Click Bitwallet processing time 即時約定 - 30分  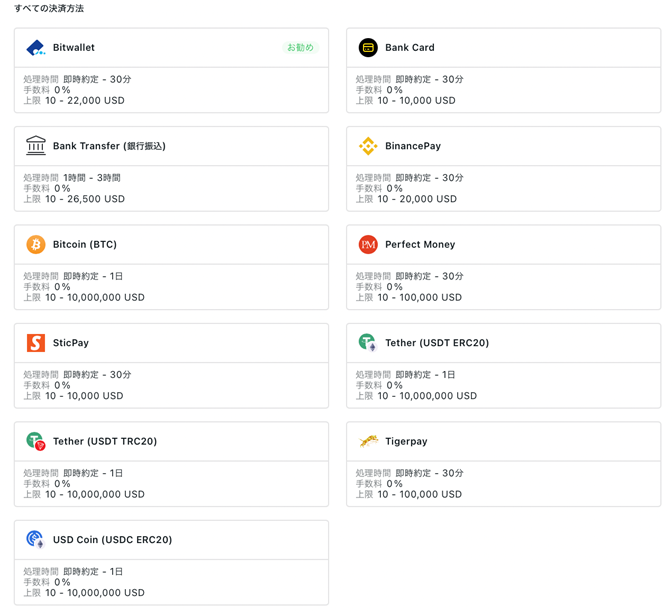pos(97,79)
